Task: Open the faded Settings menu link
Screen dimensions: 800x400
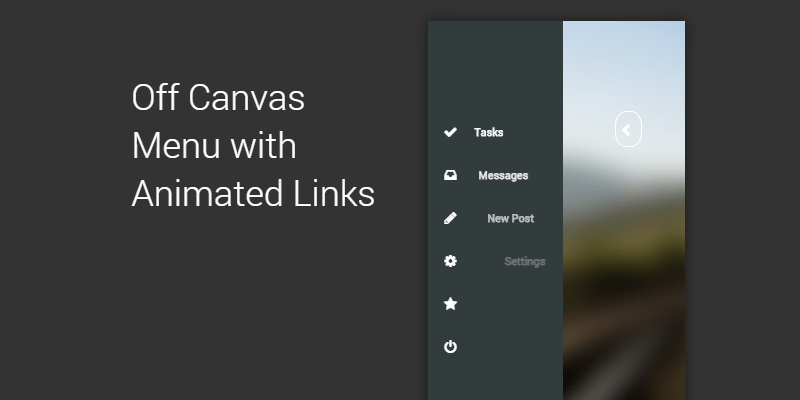Action: coord(525,261)
